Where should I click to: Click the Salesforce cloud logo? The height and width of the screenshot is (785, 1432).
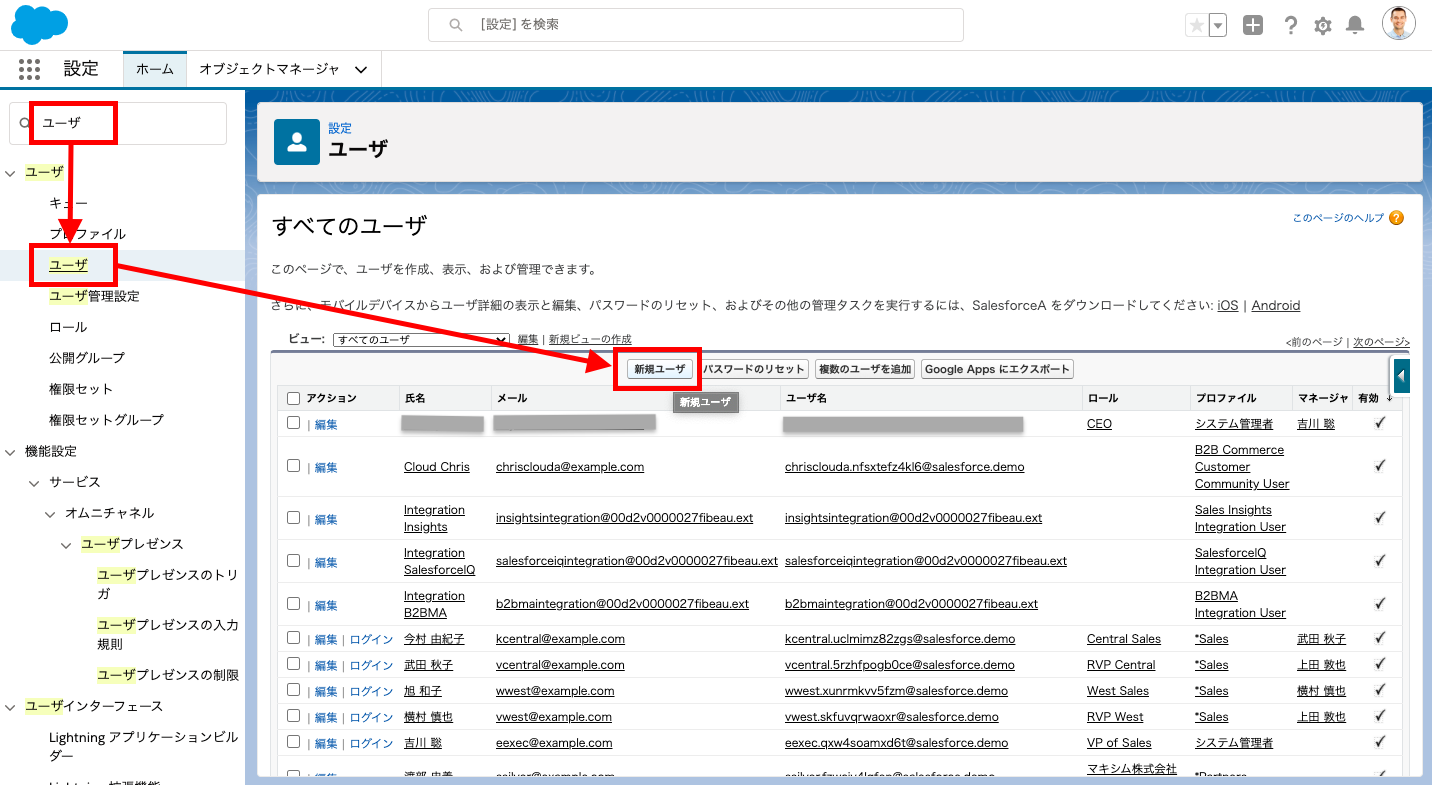tap(40, 24)
